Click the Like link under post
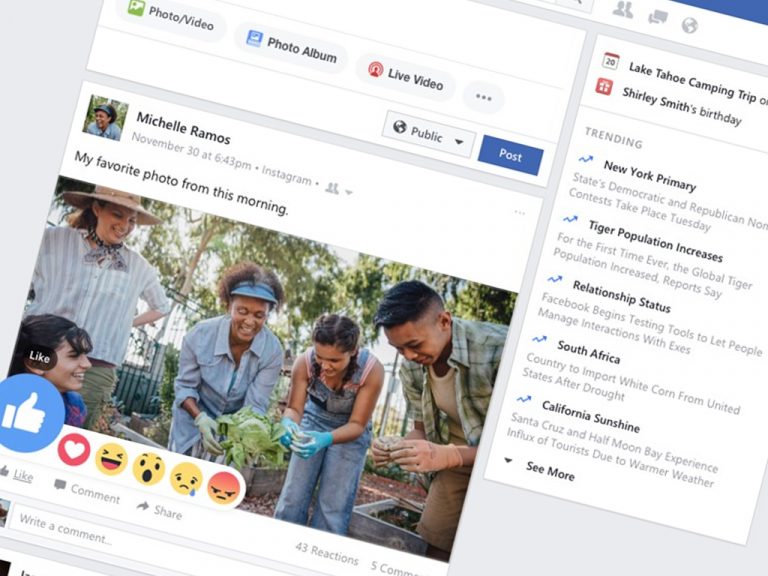This screenshot has width=768, height=576. (23, 476)
